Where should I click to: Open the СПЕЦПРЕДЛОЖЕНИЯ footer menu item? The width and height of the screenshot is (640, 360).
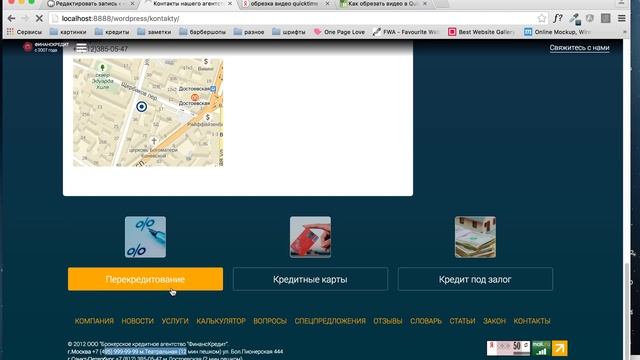[x=330, y=321]
